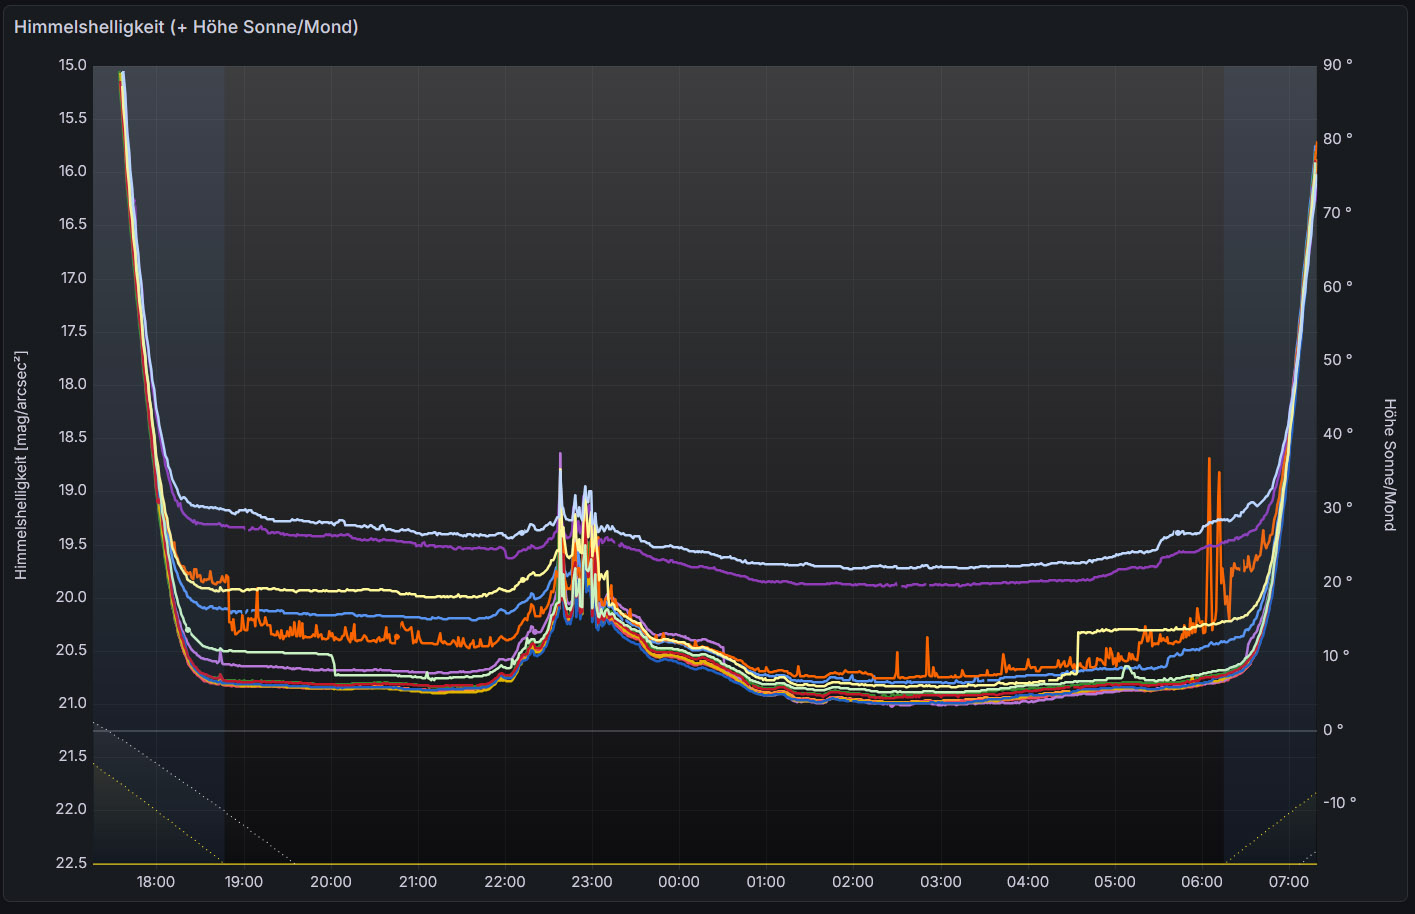Open the Himmelshelligkeit panel title menu

pos(186,27)
